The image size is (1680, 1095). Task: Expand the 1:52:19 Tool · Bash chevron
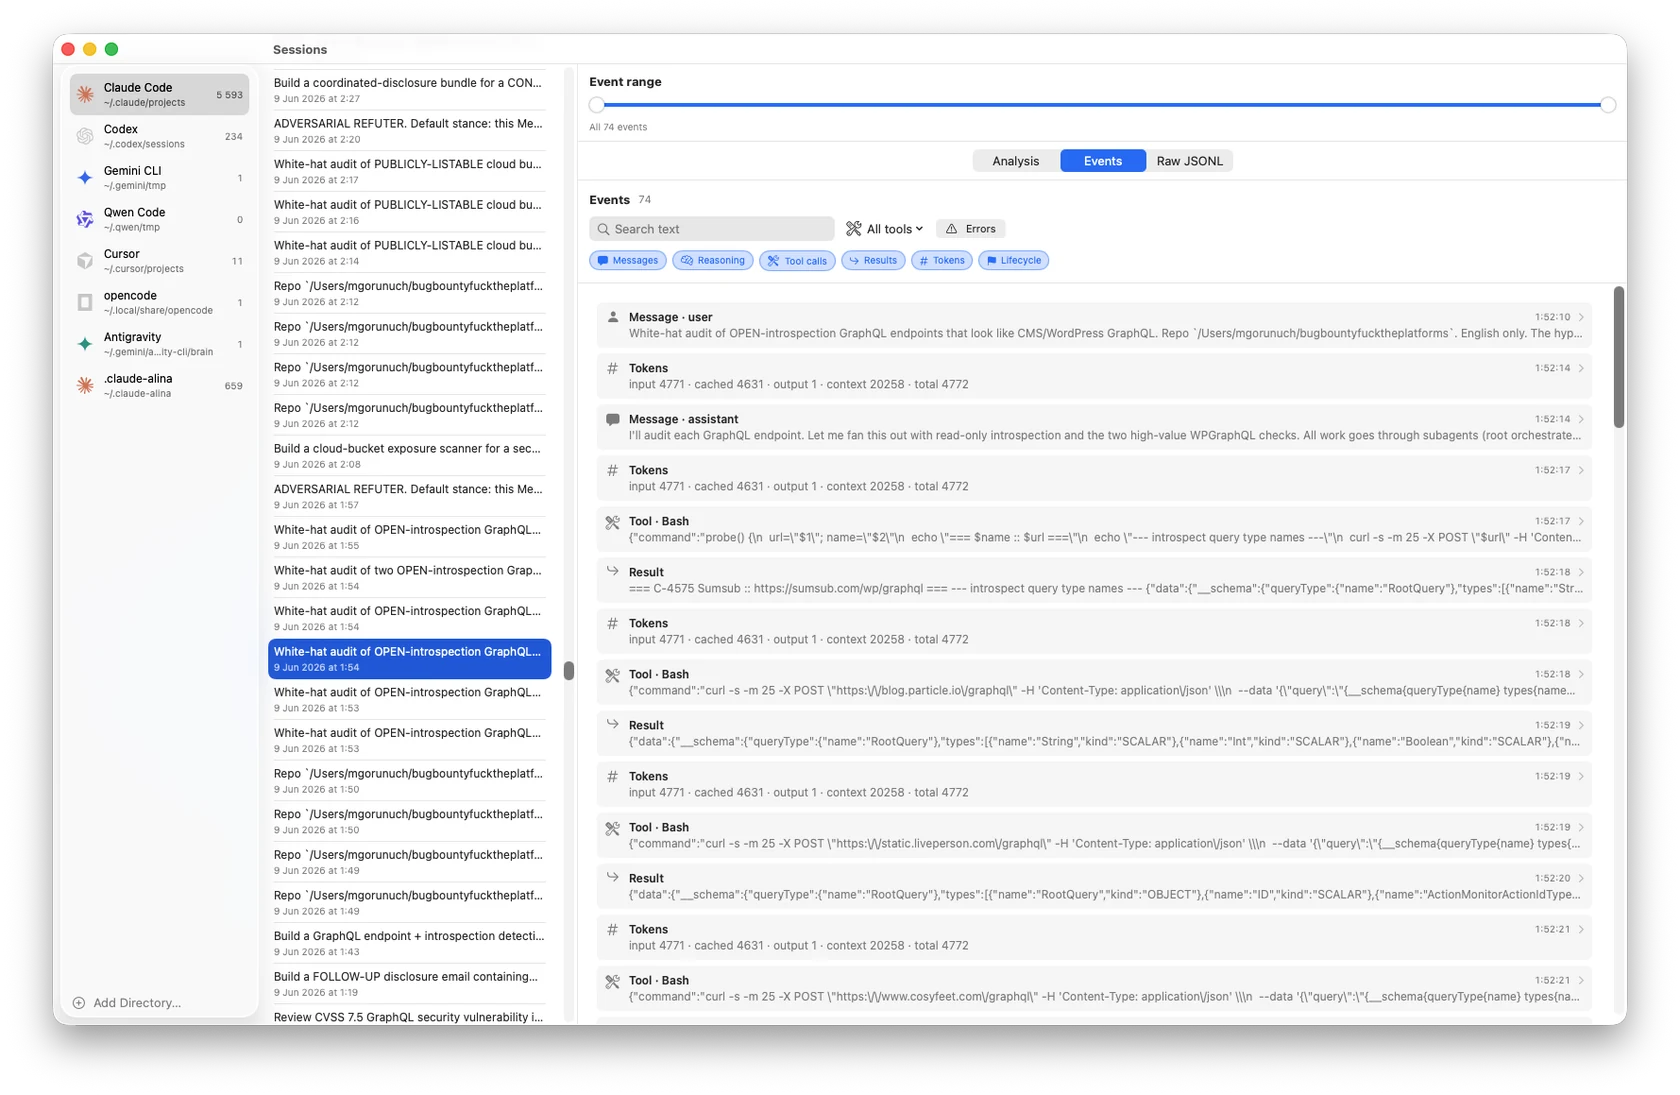pos(1581,827)
